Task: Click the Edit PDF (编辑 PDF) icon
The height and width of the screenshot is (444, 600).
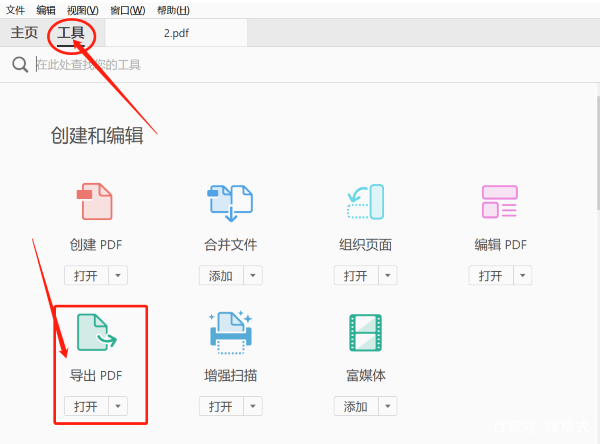Action: pos(500,201)
